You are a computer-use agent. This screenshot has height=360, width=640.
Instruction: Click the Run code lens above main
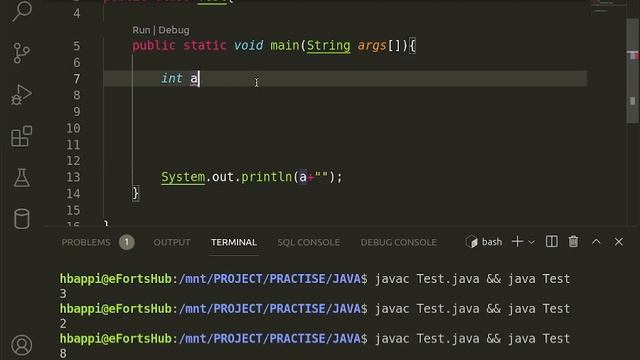141,30
